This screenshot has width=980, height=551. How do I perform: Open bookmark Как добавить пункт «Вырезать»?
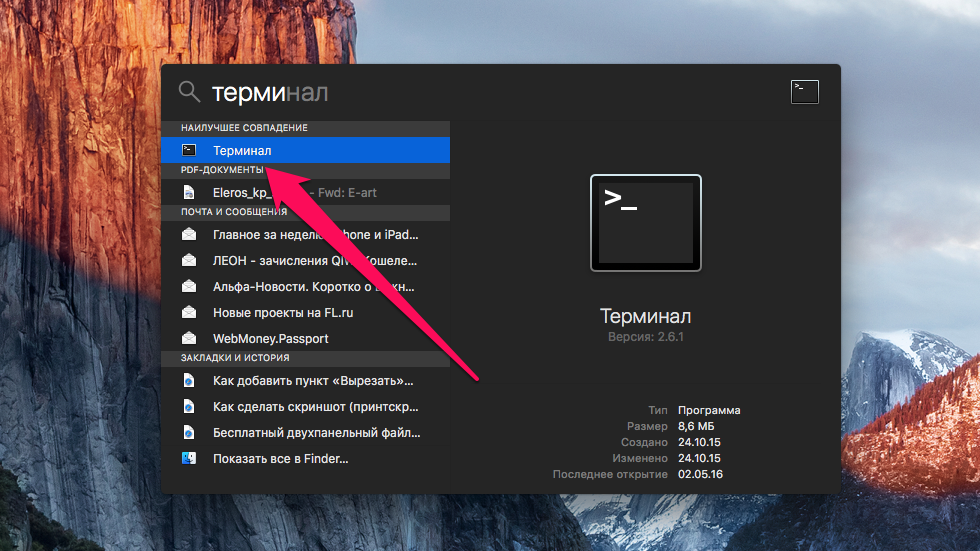pos(306,380)
